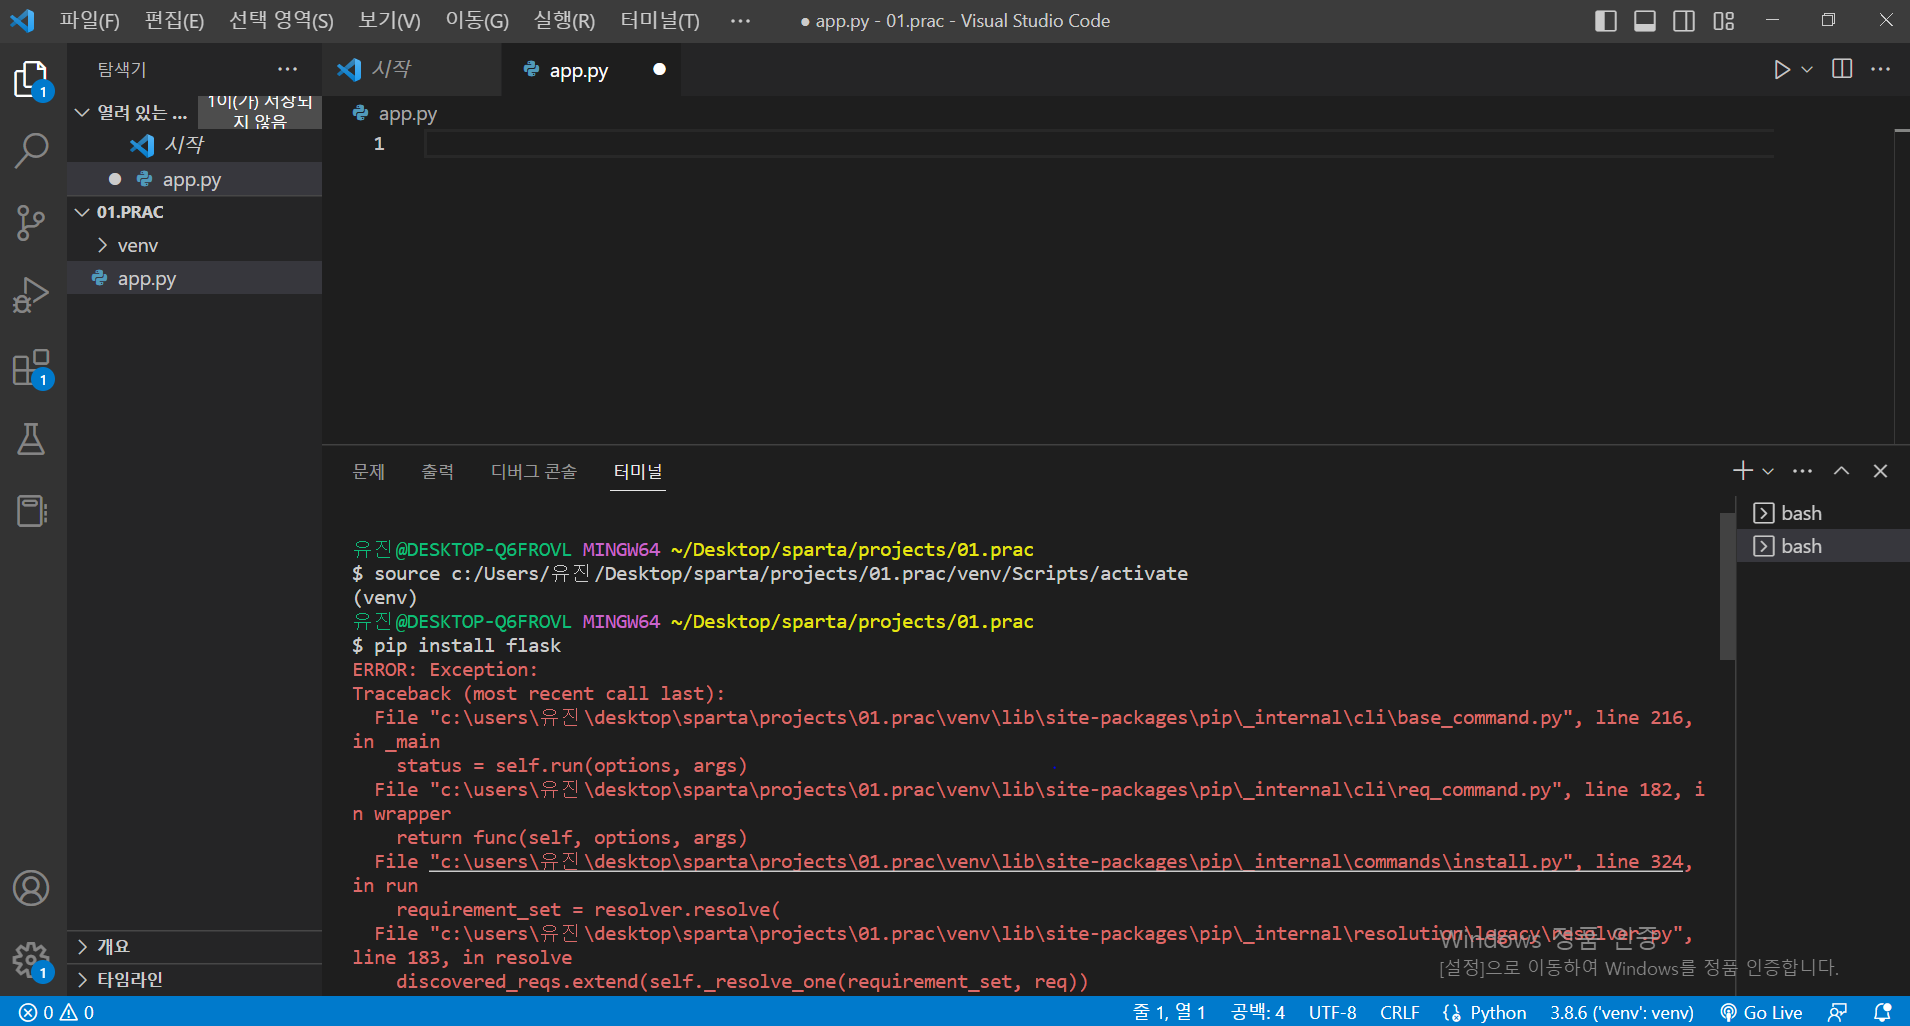Open the Testing flask view
The height and width of the screenshot is (1026, 1910).
[x=32, y=439]
